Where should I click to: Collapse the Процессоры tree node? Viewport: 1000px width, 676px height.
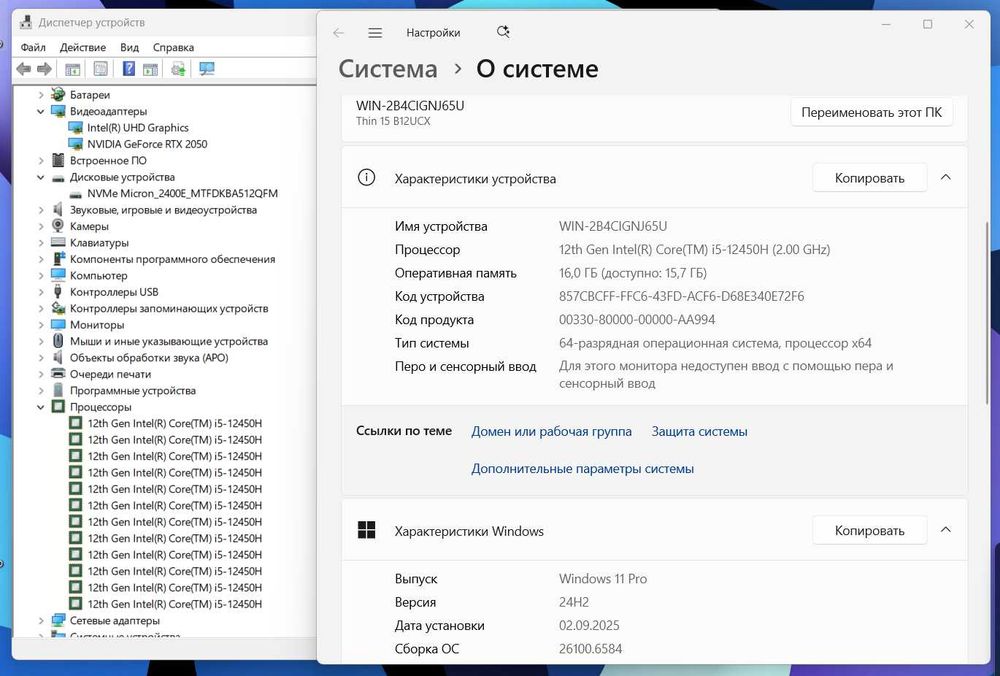pos(41,407)
